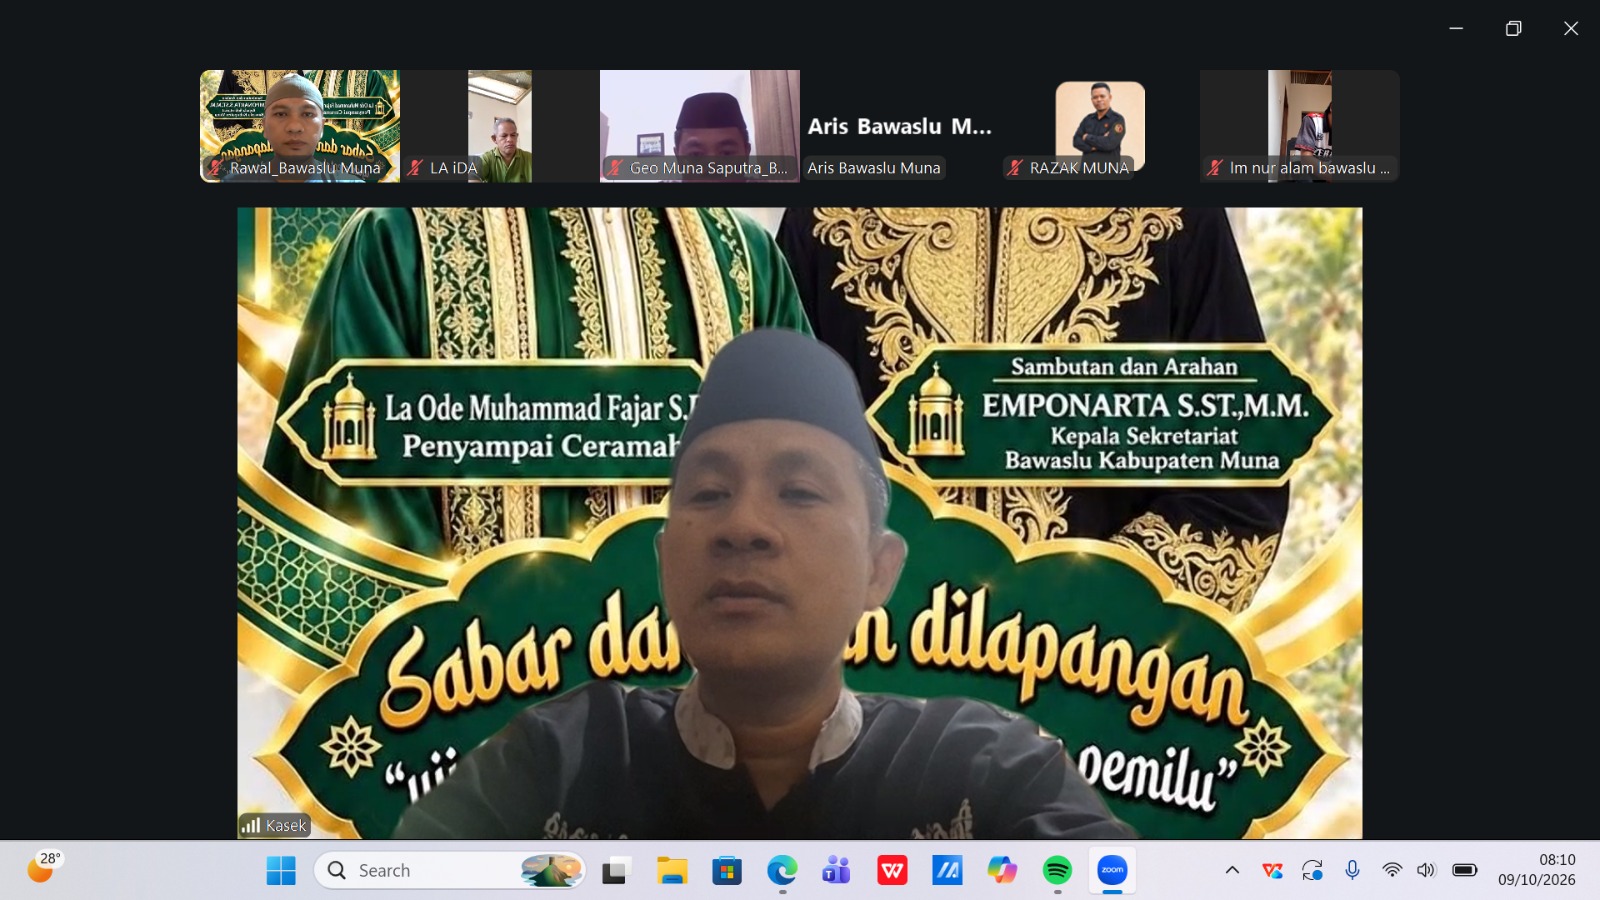Select Im nur alam bawaslu thumbnail
1600x900 pixels.
[x=1300, y=126]
